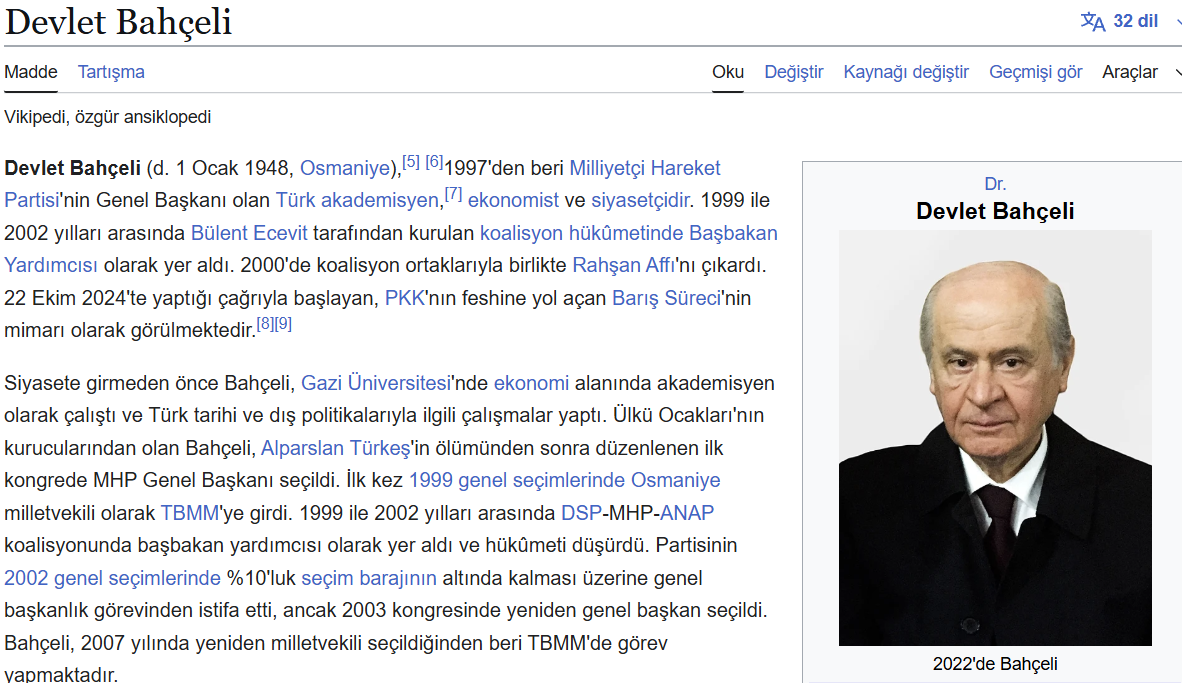Open citation reference [7]
This screenshot has height=683, width=1182.
[x=453, y=194]
